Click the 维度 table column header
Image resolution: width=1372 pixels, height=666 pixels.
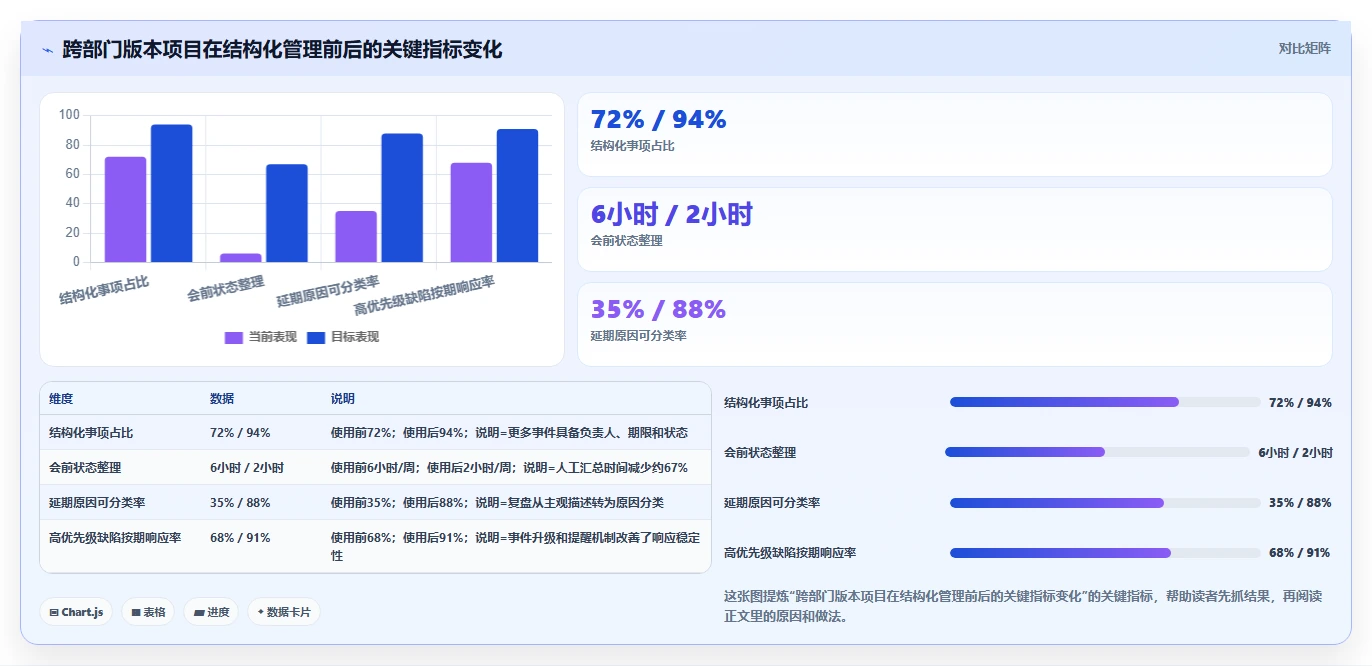pyautogui.click(x=61, y=398)
